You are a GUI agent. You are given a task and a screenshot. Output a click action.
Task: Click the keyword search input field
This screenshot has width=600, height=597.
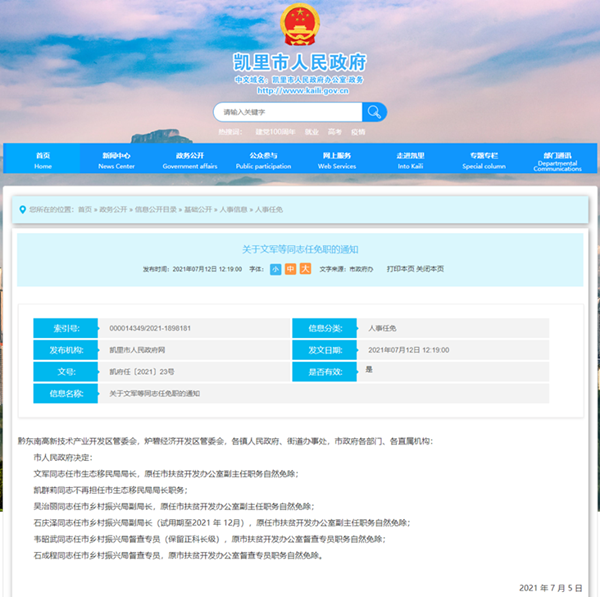(x=287, y=111)
